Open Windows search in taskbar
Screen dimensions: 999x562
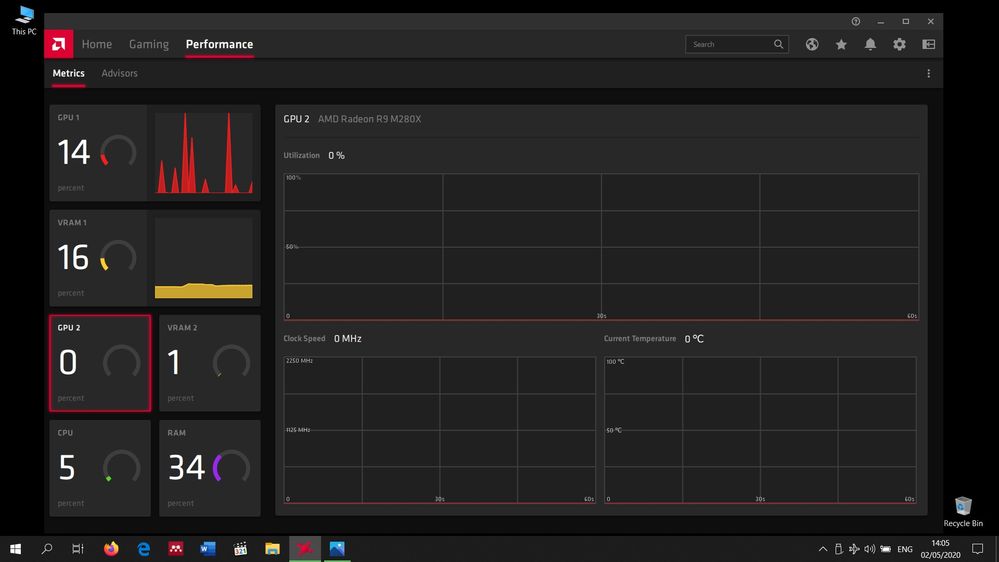click(x=47, y=549)
